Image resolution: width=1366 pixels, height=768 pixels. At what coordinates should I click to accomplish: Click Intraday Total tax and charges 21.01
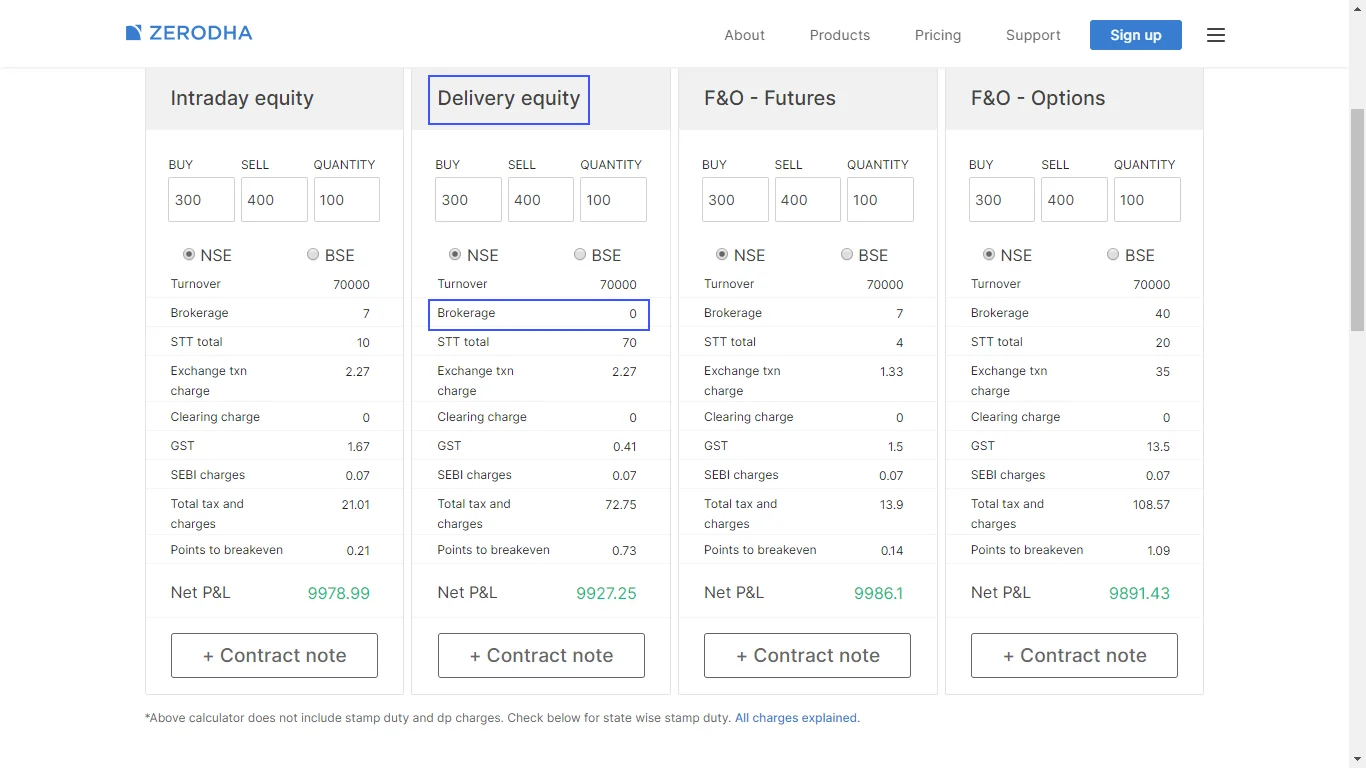coord(356,505)
